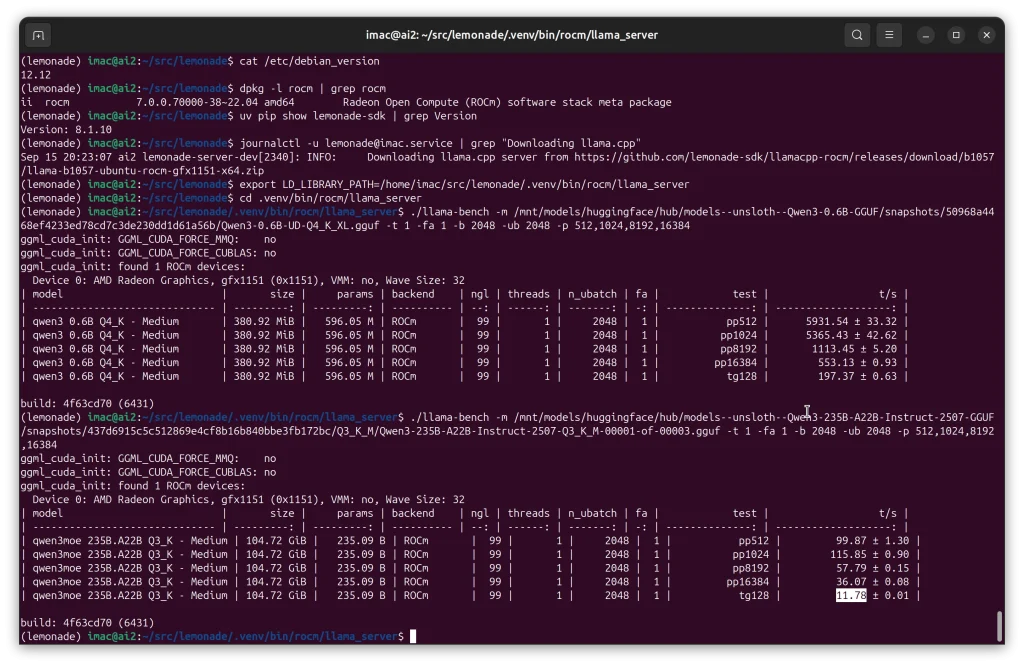Click the 'cat /etc/debian_version' command
Viewport: 1024px width, 666px height.
[x=309, y=61]
